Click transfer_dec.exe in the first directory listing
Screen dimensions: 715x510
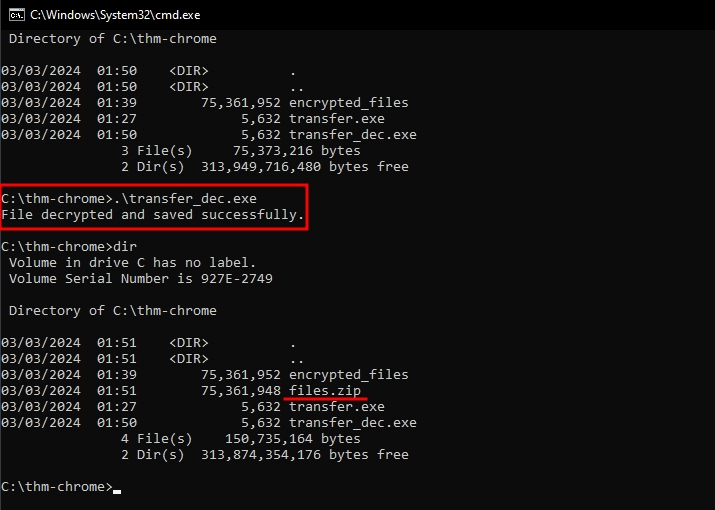pos(352,135)
